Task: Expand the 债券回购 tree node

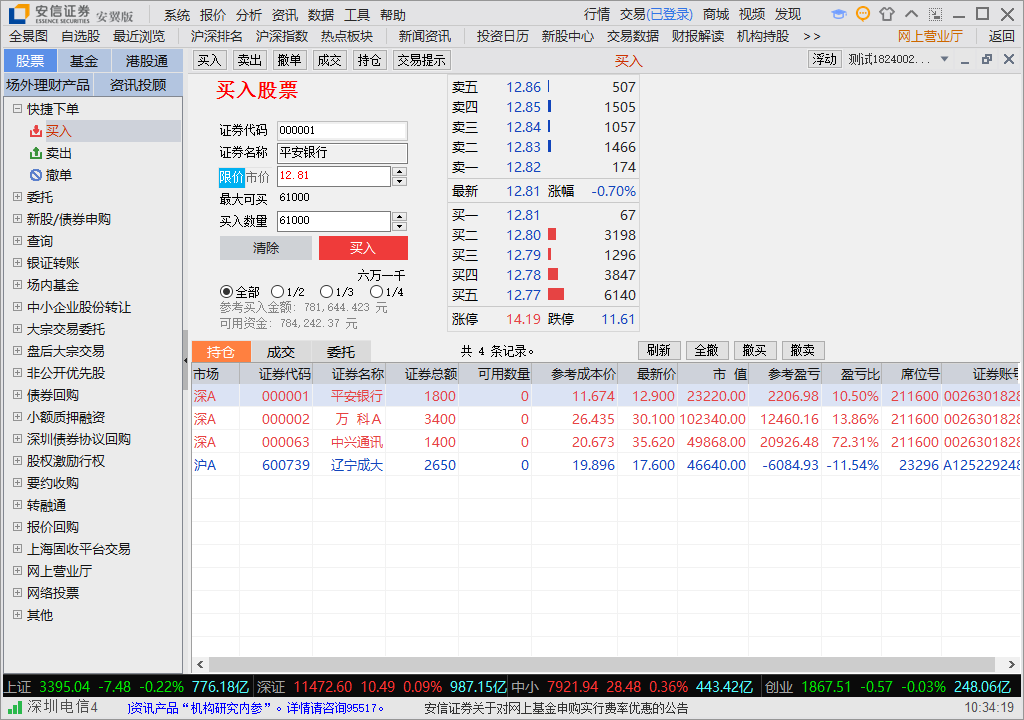Action: coord(18,394)
